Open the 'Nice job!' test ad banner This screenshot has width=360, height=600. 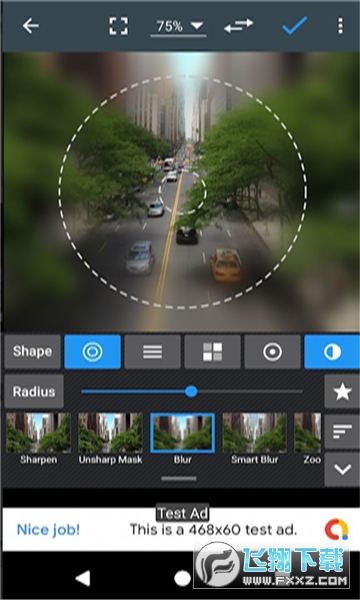[x=180, y=530]
